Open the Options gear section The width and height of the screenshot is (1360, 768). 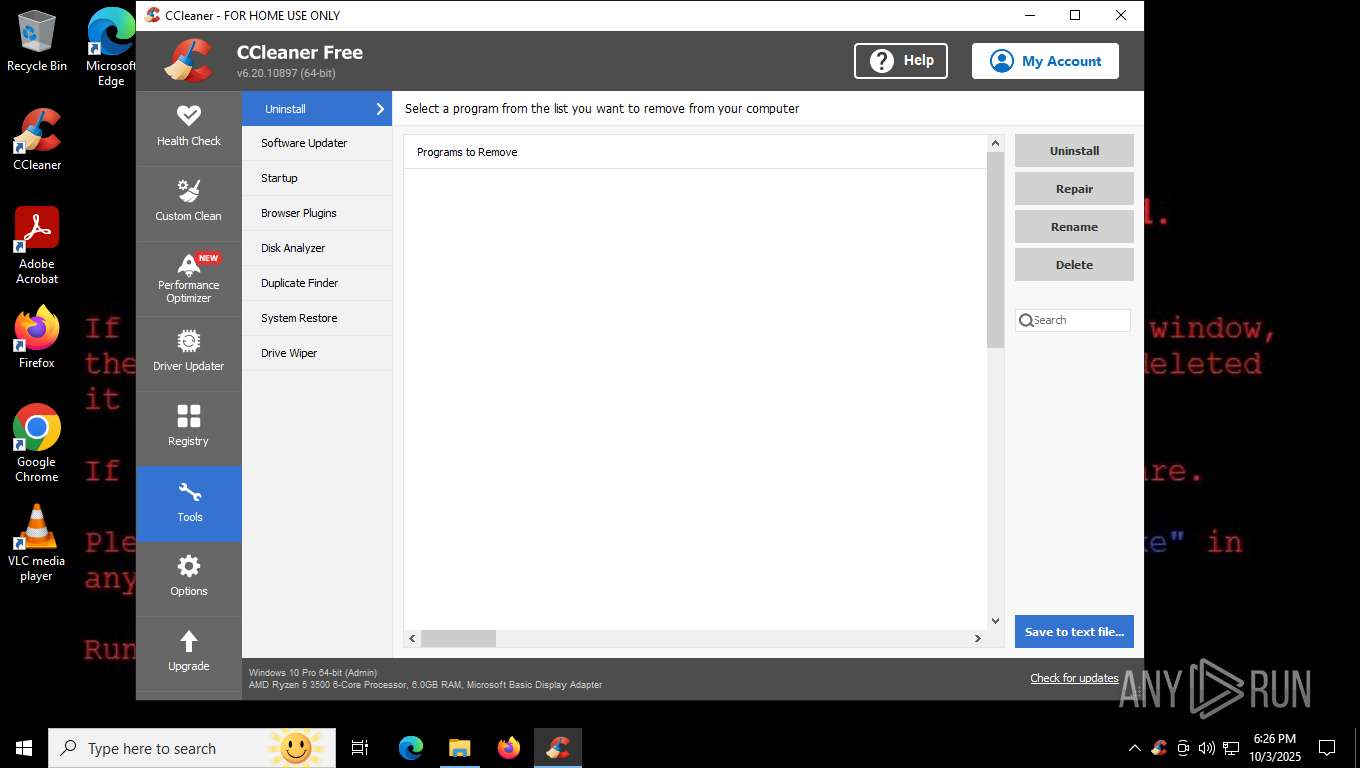189,578
